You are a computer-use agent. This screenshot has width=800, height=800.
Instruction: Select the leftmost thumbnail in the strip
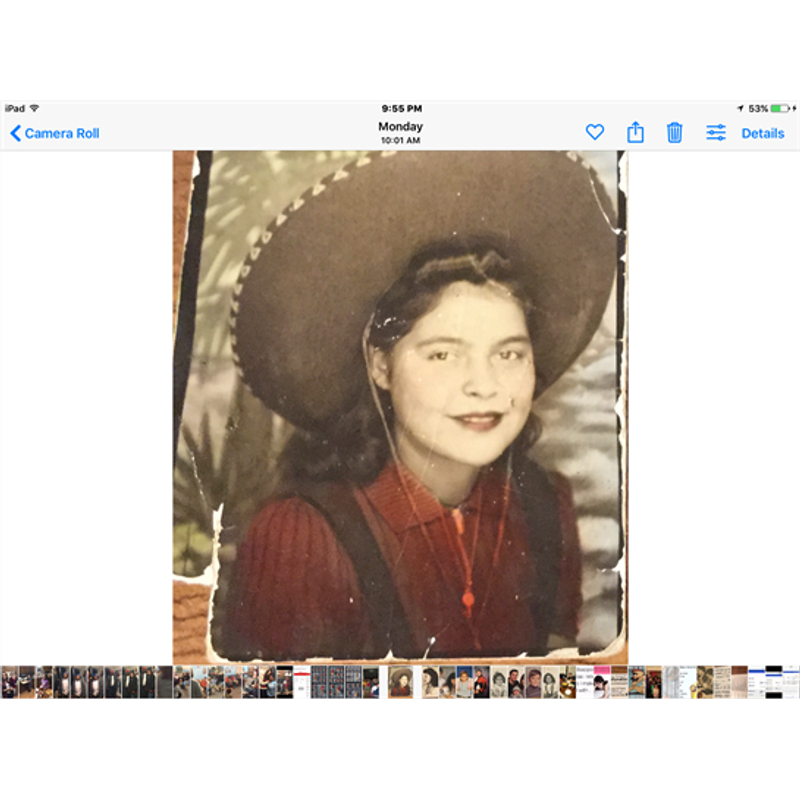click(8, 682)
